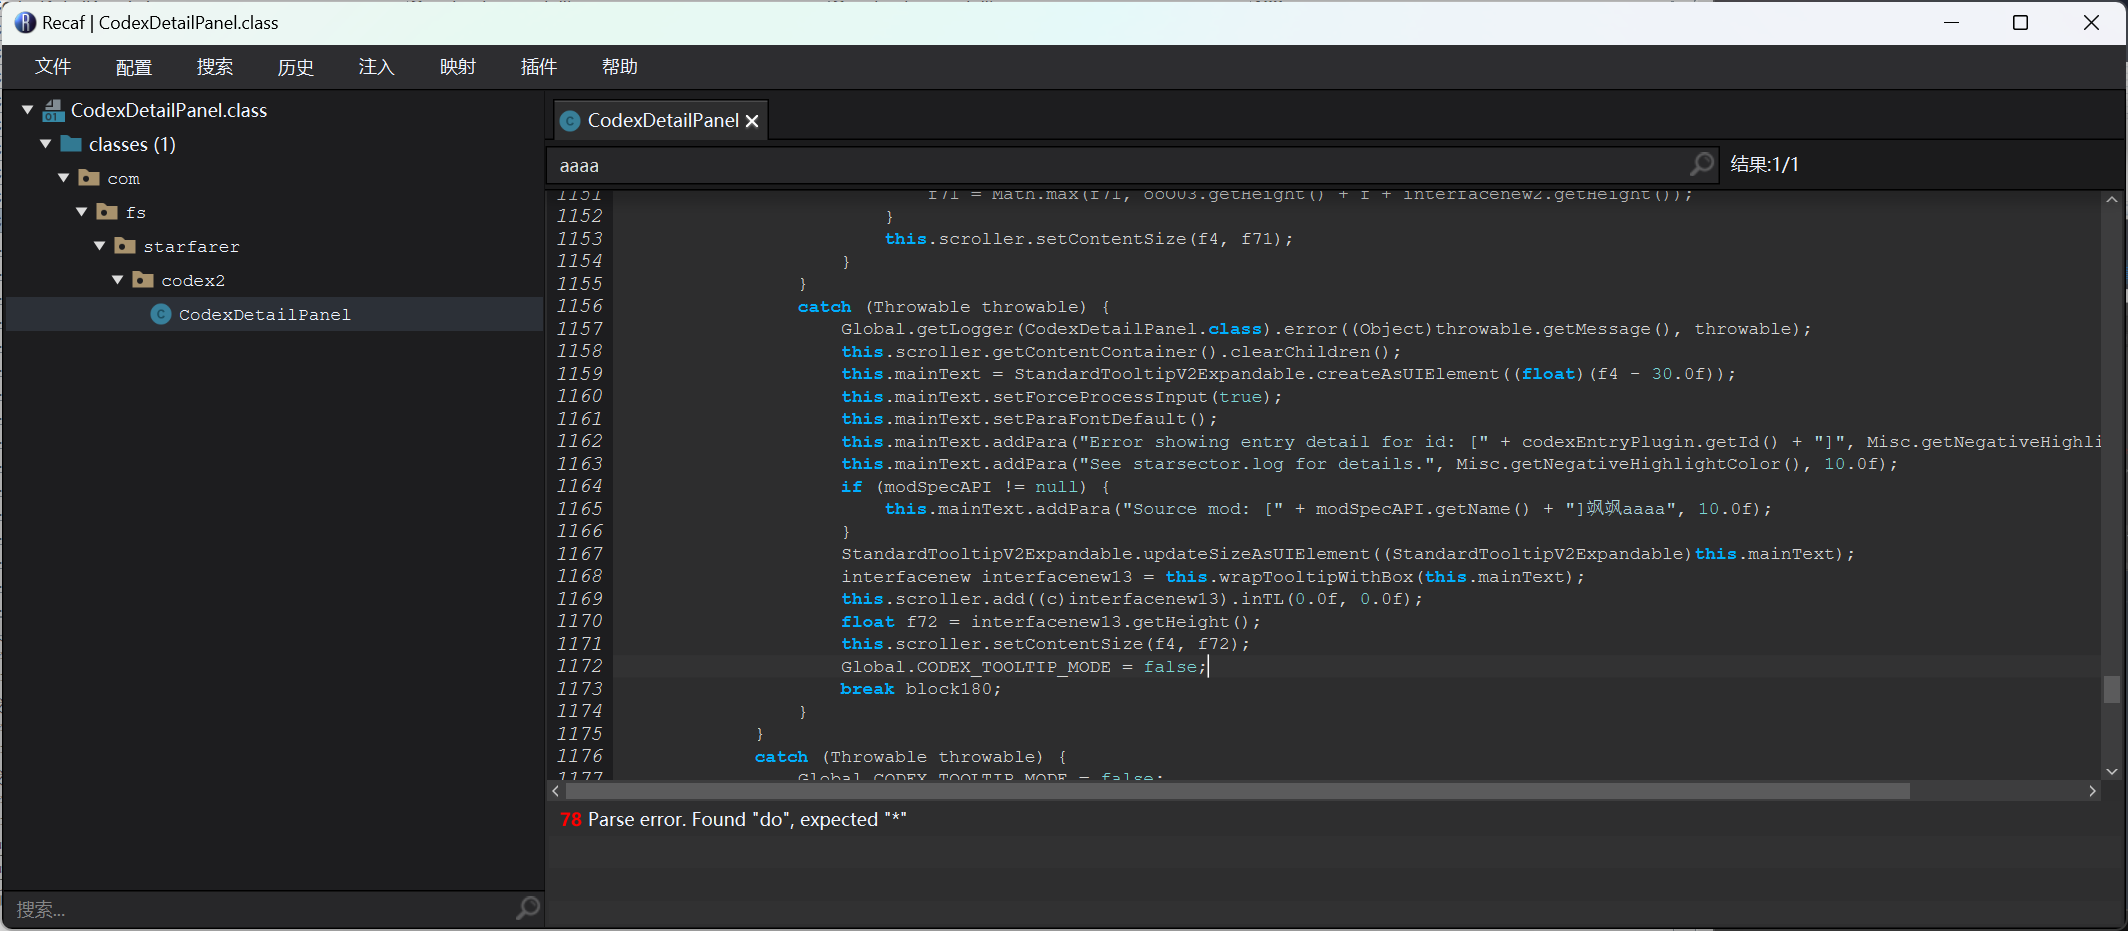The height and width of the screenshot is (931, 2128).
Task: Open the 文件 menu
Action: click(53, 67)
